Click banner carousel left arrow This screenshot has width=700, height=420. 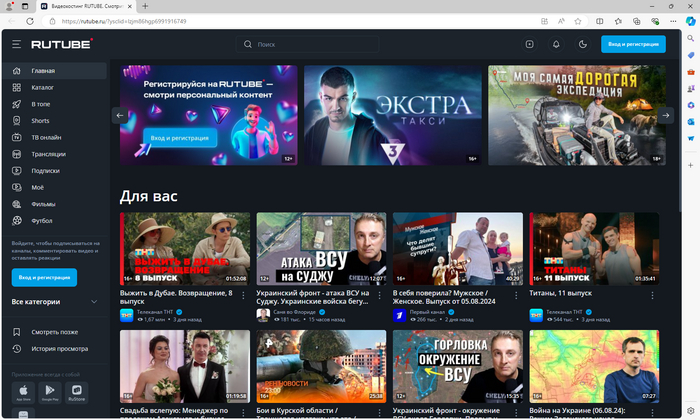pos(120,115)
